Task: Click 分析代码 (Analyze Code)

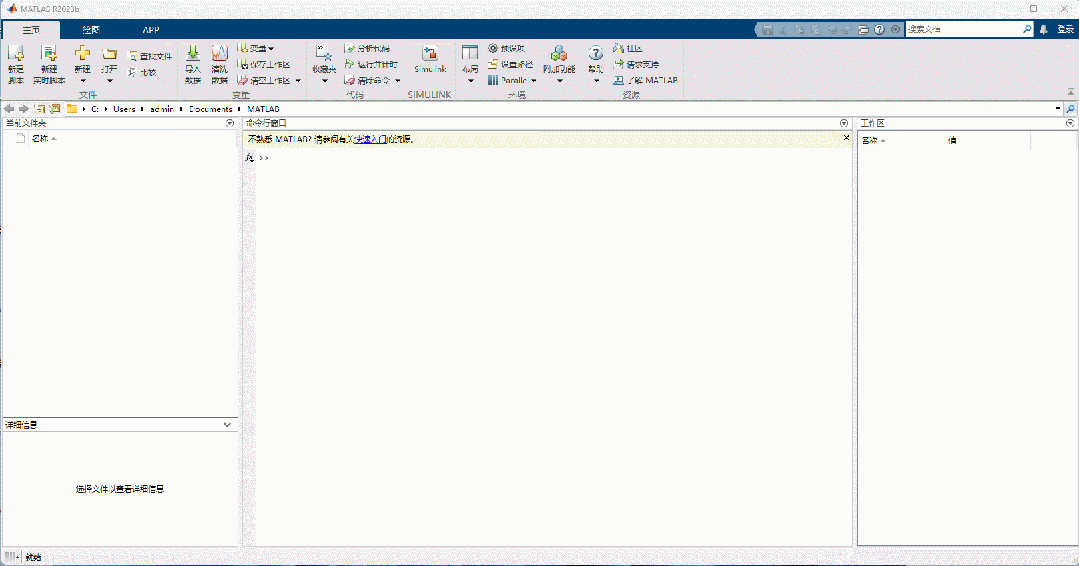Action: point(367,49)
